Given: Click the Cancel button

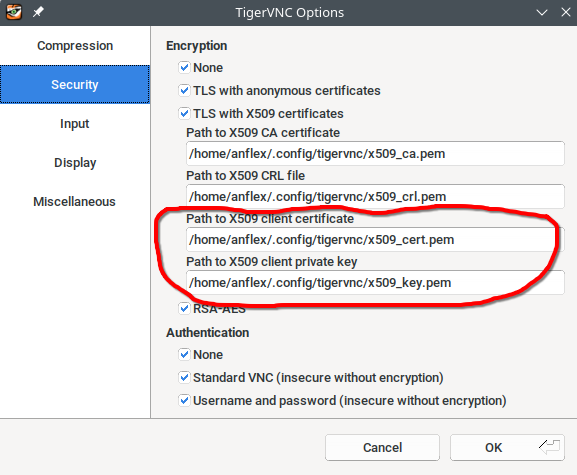Looking at the screenshot, I should [x=382, y=447].
